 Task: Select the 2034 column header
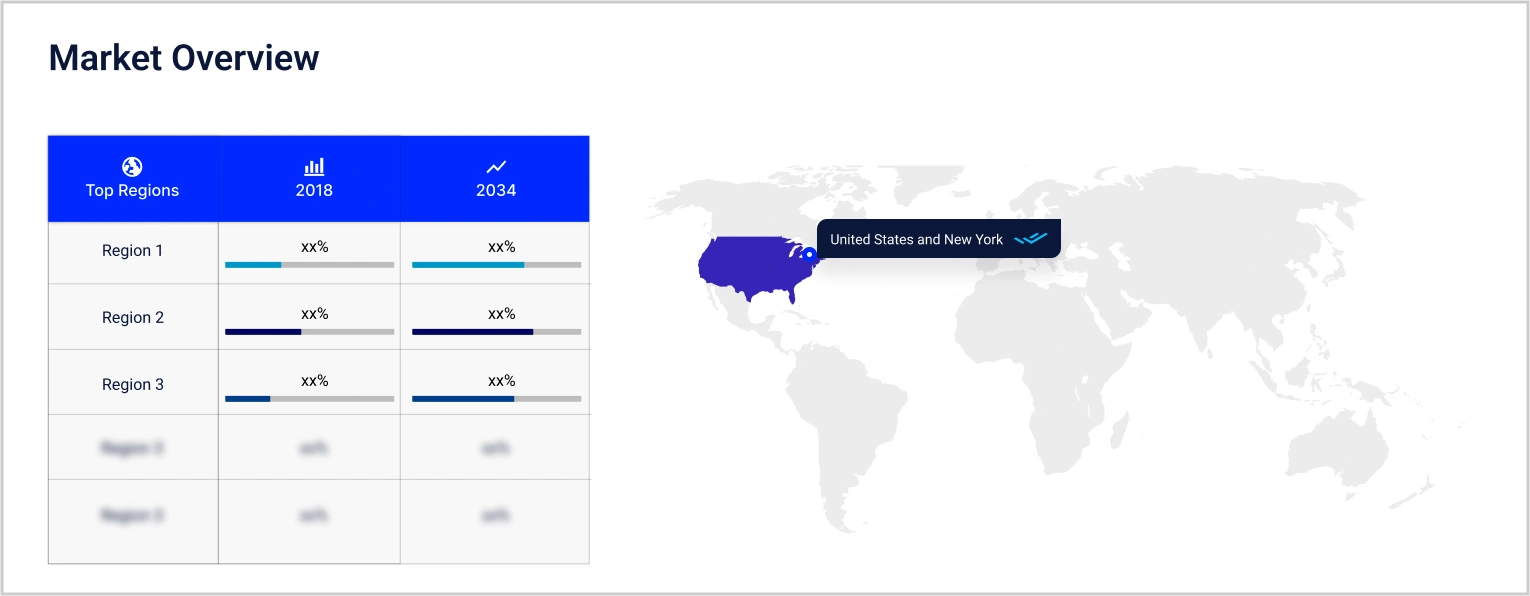pyautogui.click(x=496, y=190)
